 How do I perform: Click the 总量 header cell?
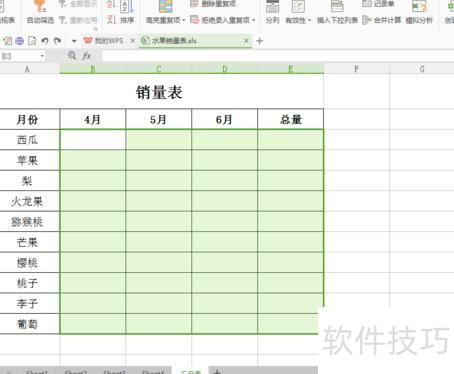(x=290, y=119)
